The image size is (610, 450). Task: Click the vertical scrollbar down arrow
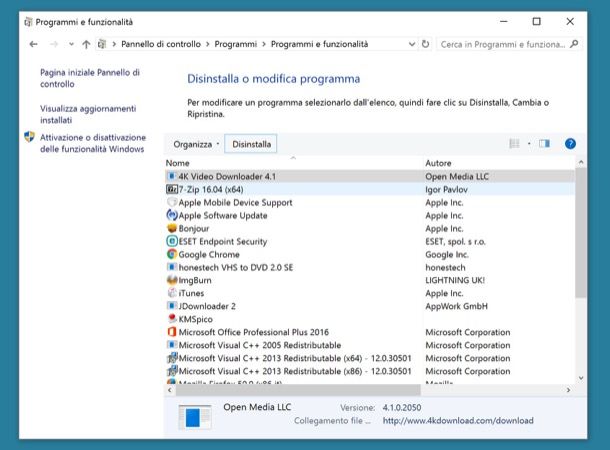[x=581, y=378]
